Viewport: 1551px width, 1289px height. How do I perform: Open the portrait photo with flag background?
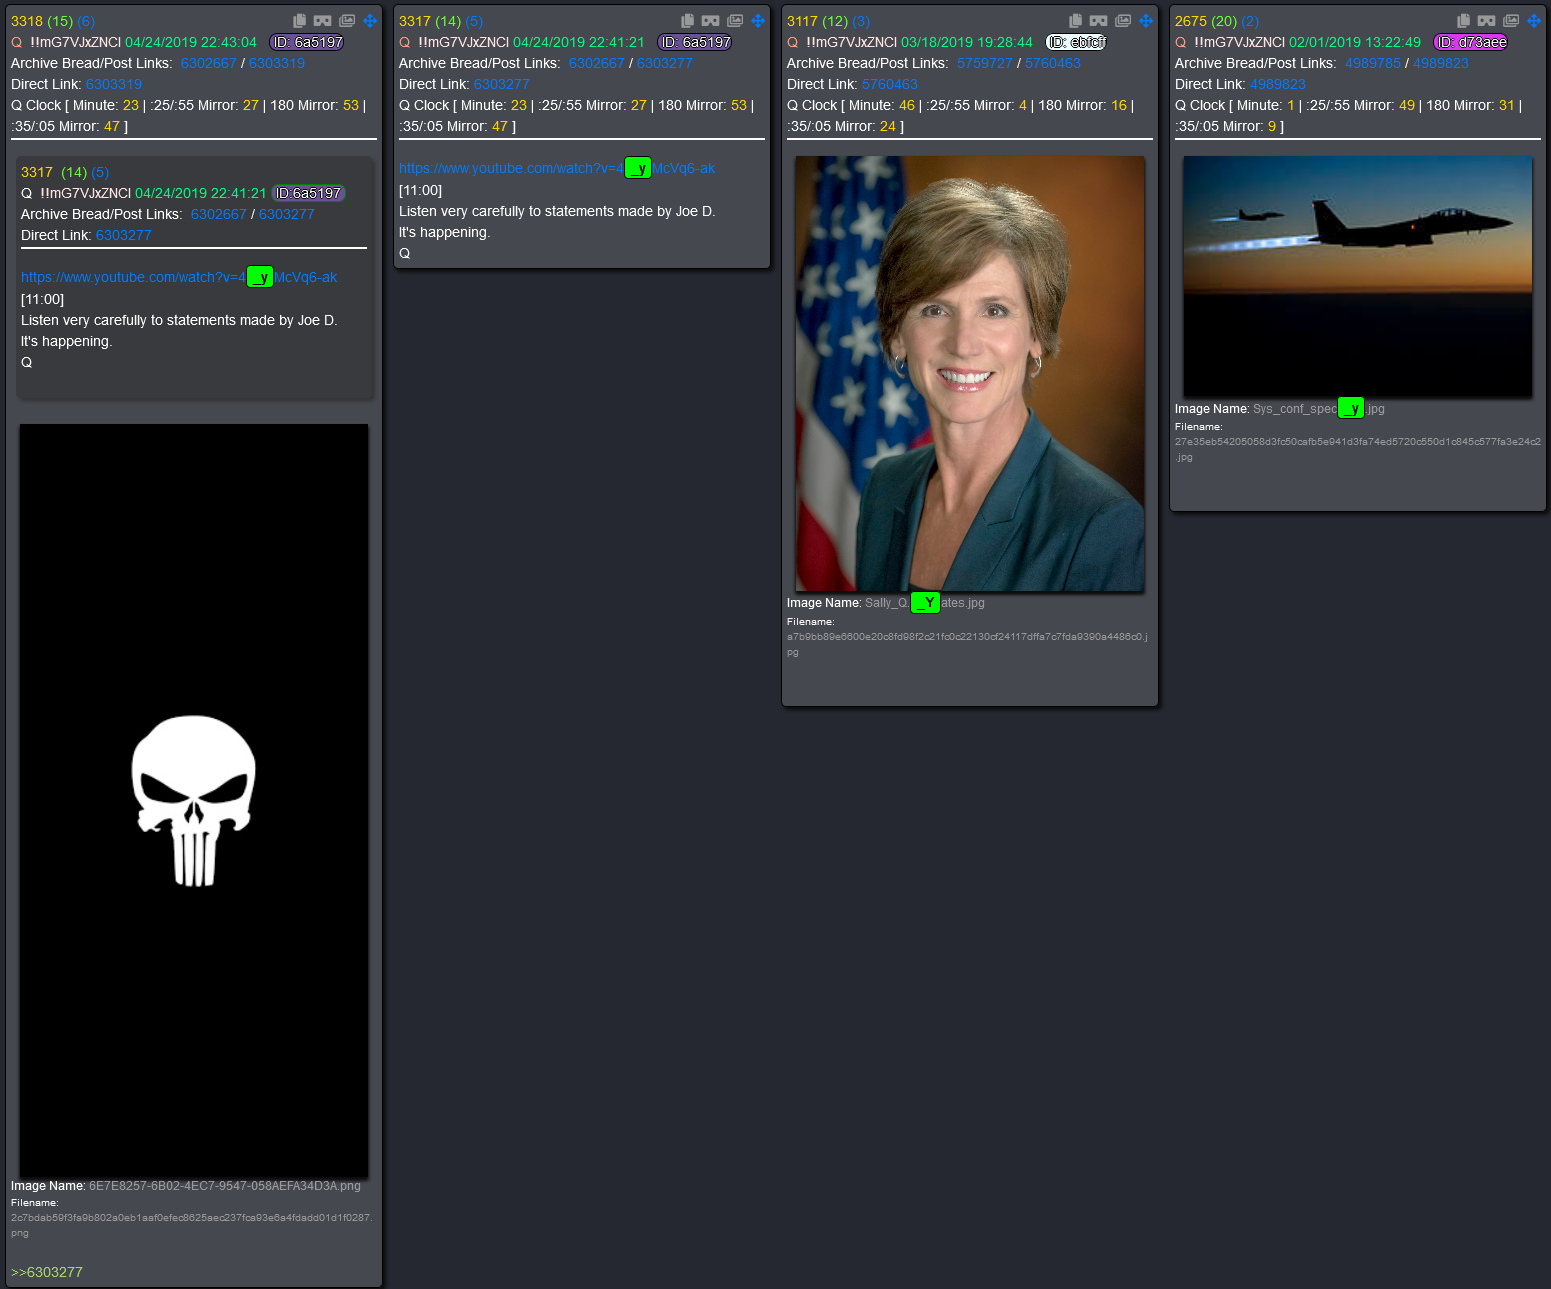pyautogui.click(x=970, y=373)
